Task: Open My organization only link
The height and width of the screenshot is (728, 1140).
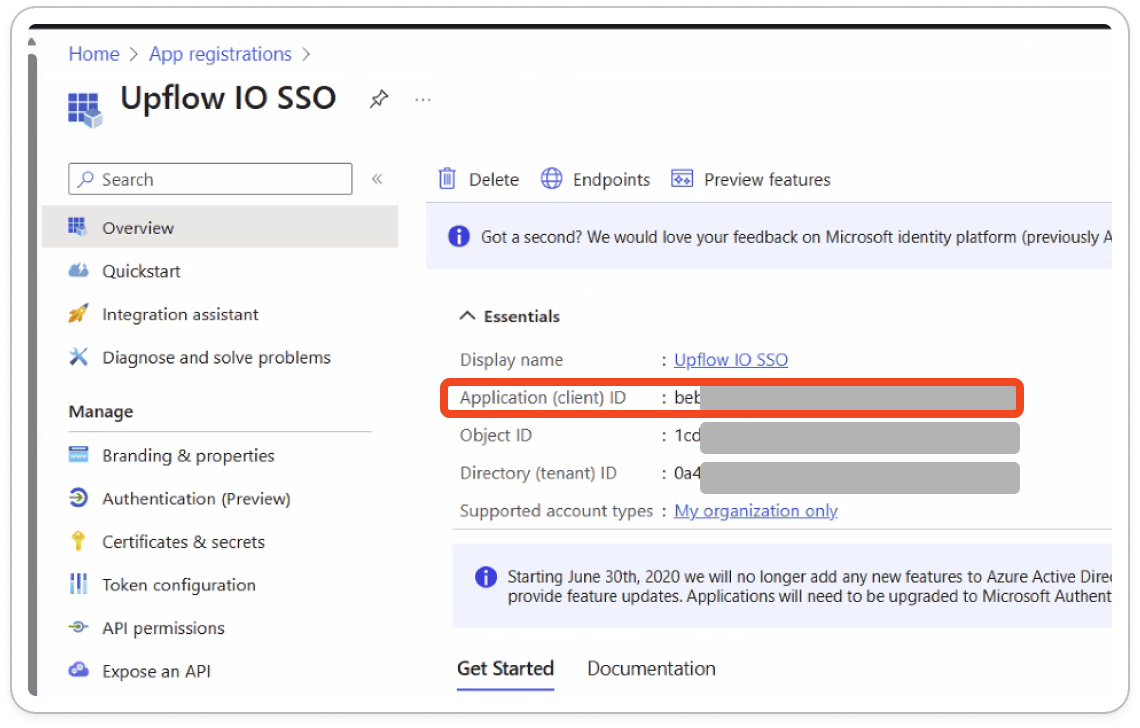Action: pos(755,511)
